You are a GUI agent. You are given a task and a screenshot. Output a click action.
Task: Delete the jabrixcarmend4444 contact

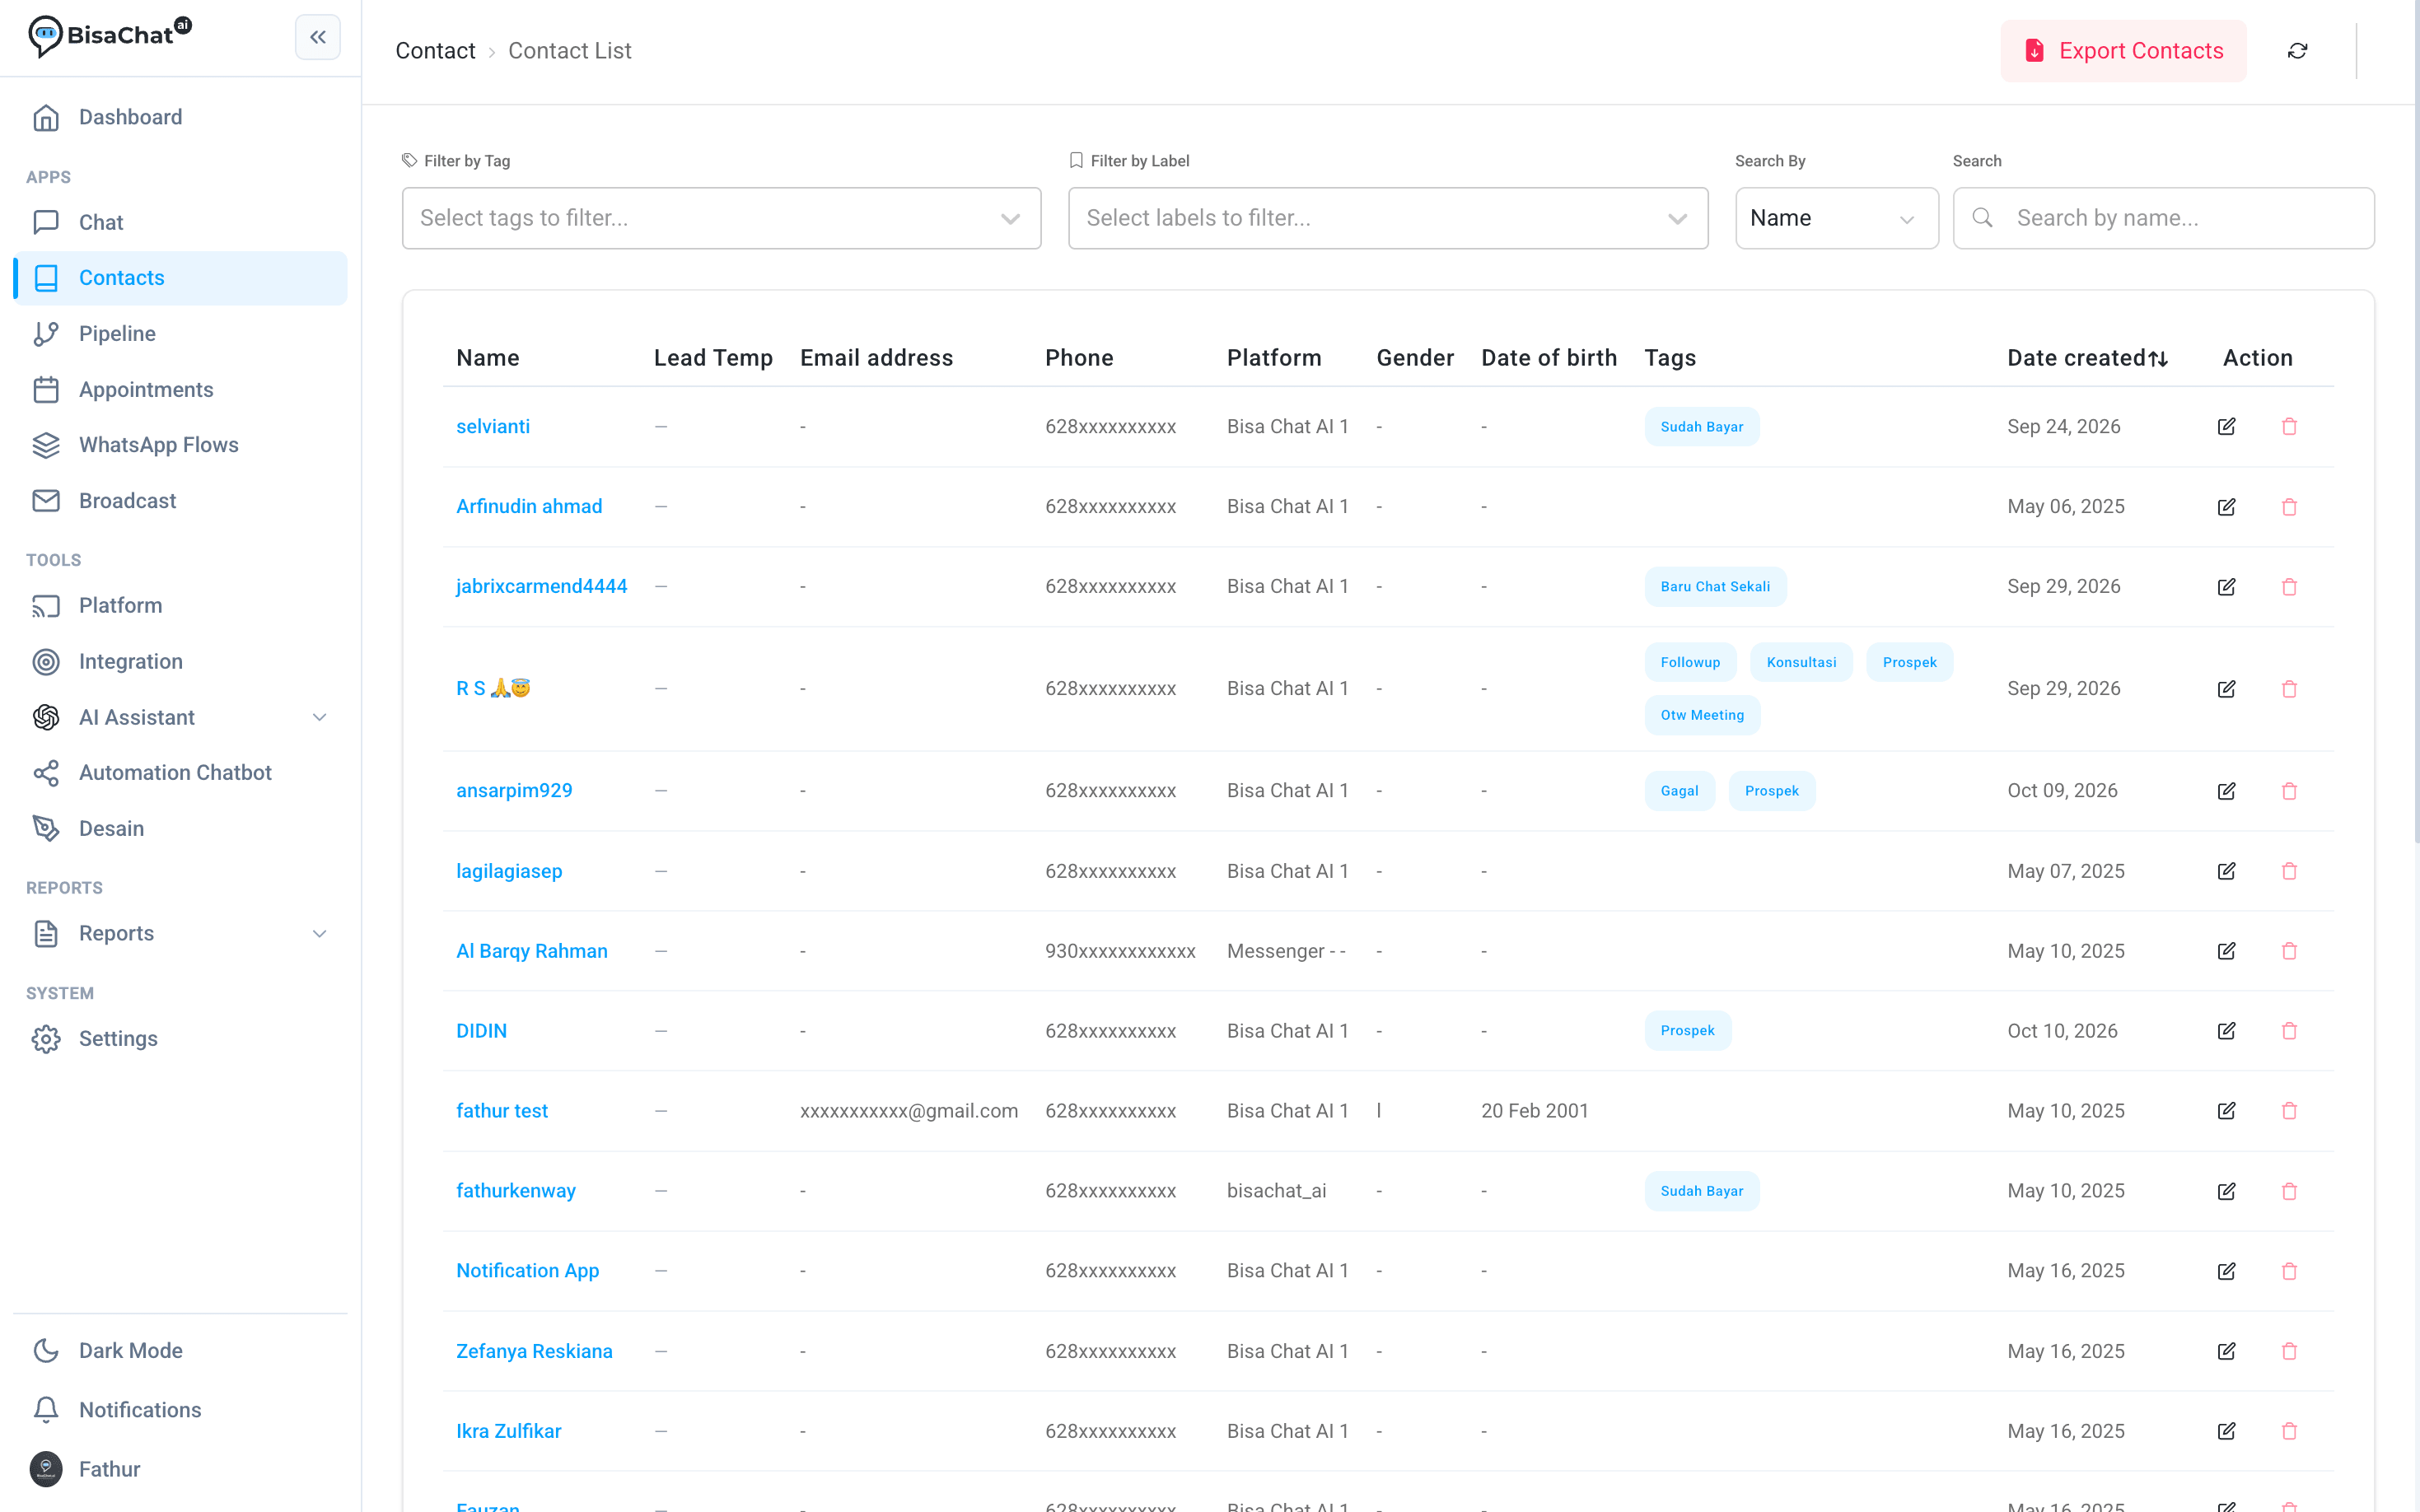2289,587
